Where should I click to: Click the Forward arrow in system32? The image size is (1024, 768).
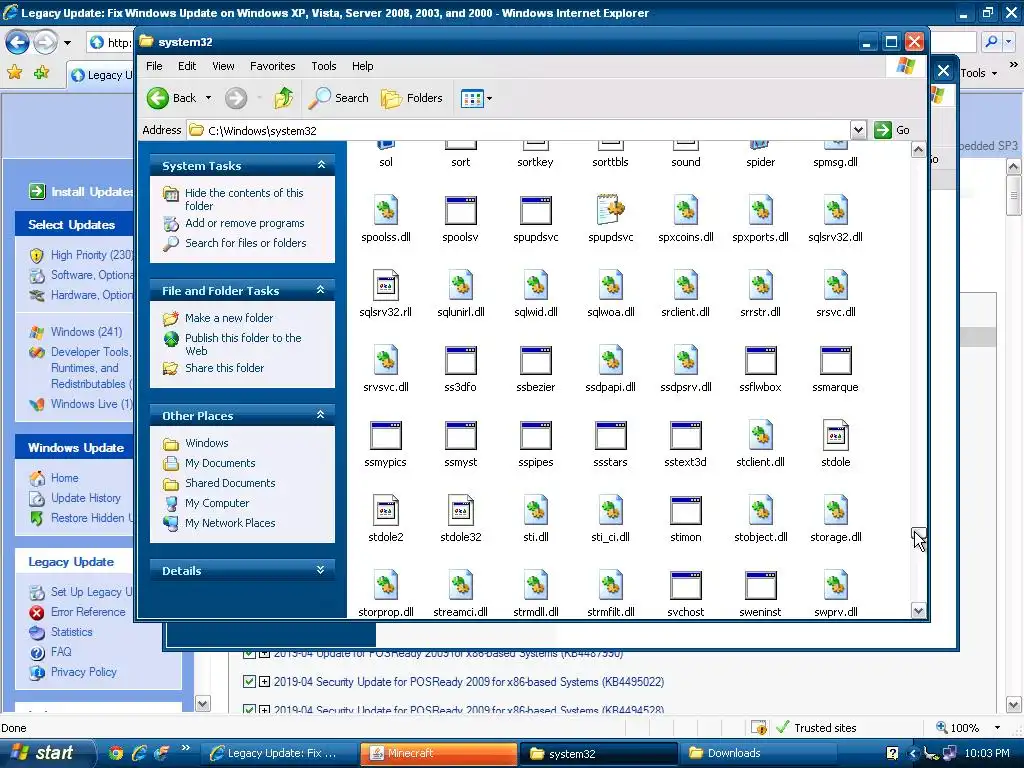tap(236, 98)
